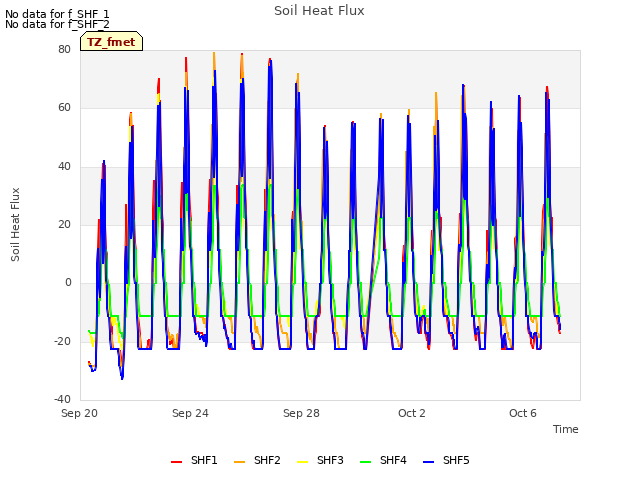Select the SHF1 legend label
The height and width of the screenshot is (480, 640).
(x=204, y=460)
